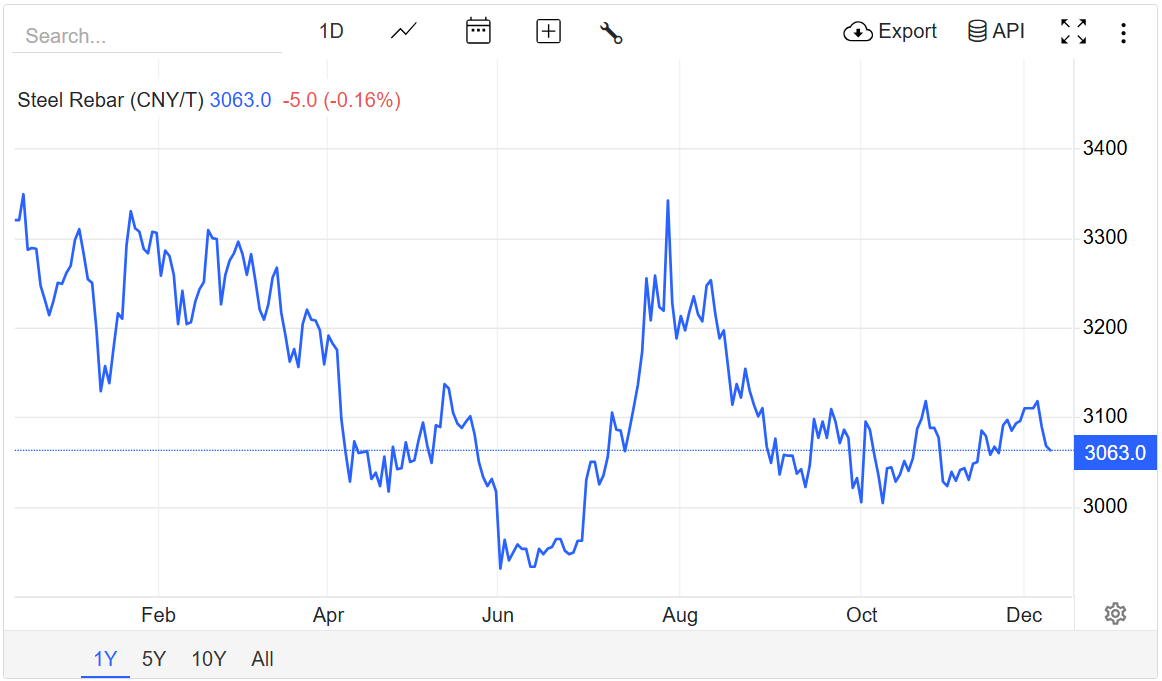Click the Steel Rebar (CNY/T) legend label
This screenshot has height=681, width=1162.
coord(110,100)
